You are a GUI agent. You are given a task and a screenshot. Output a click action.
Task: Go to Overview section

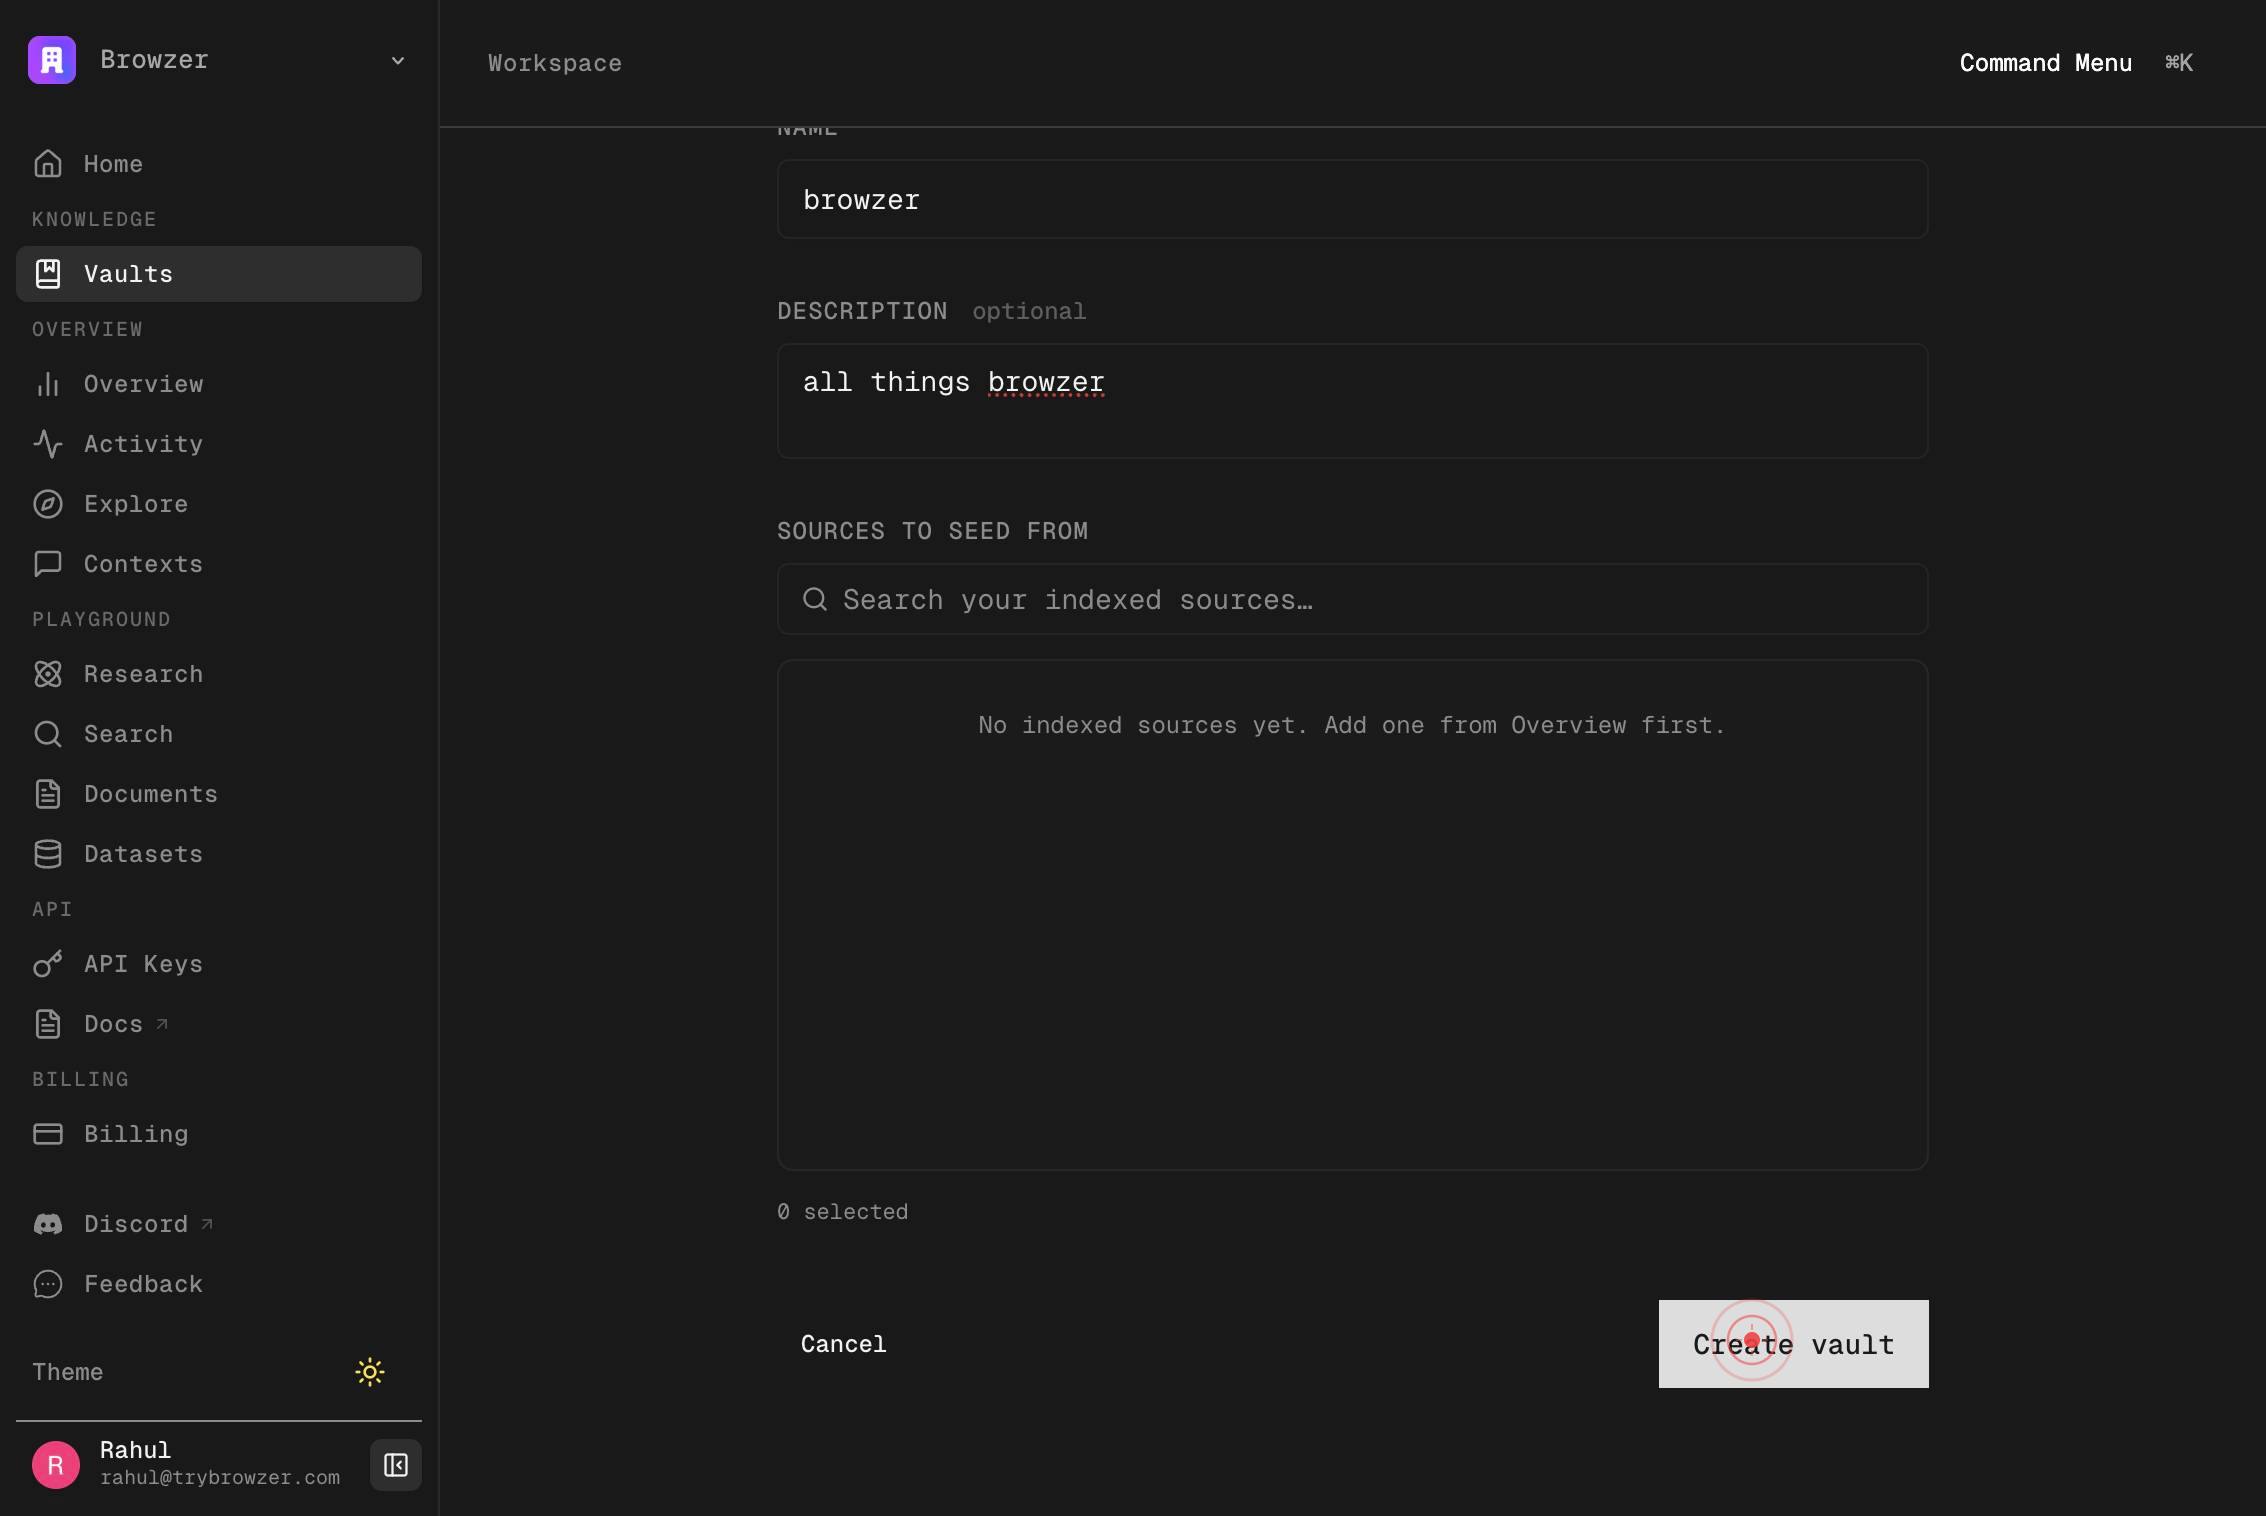(219, 384)
